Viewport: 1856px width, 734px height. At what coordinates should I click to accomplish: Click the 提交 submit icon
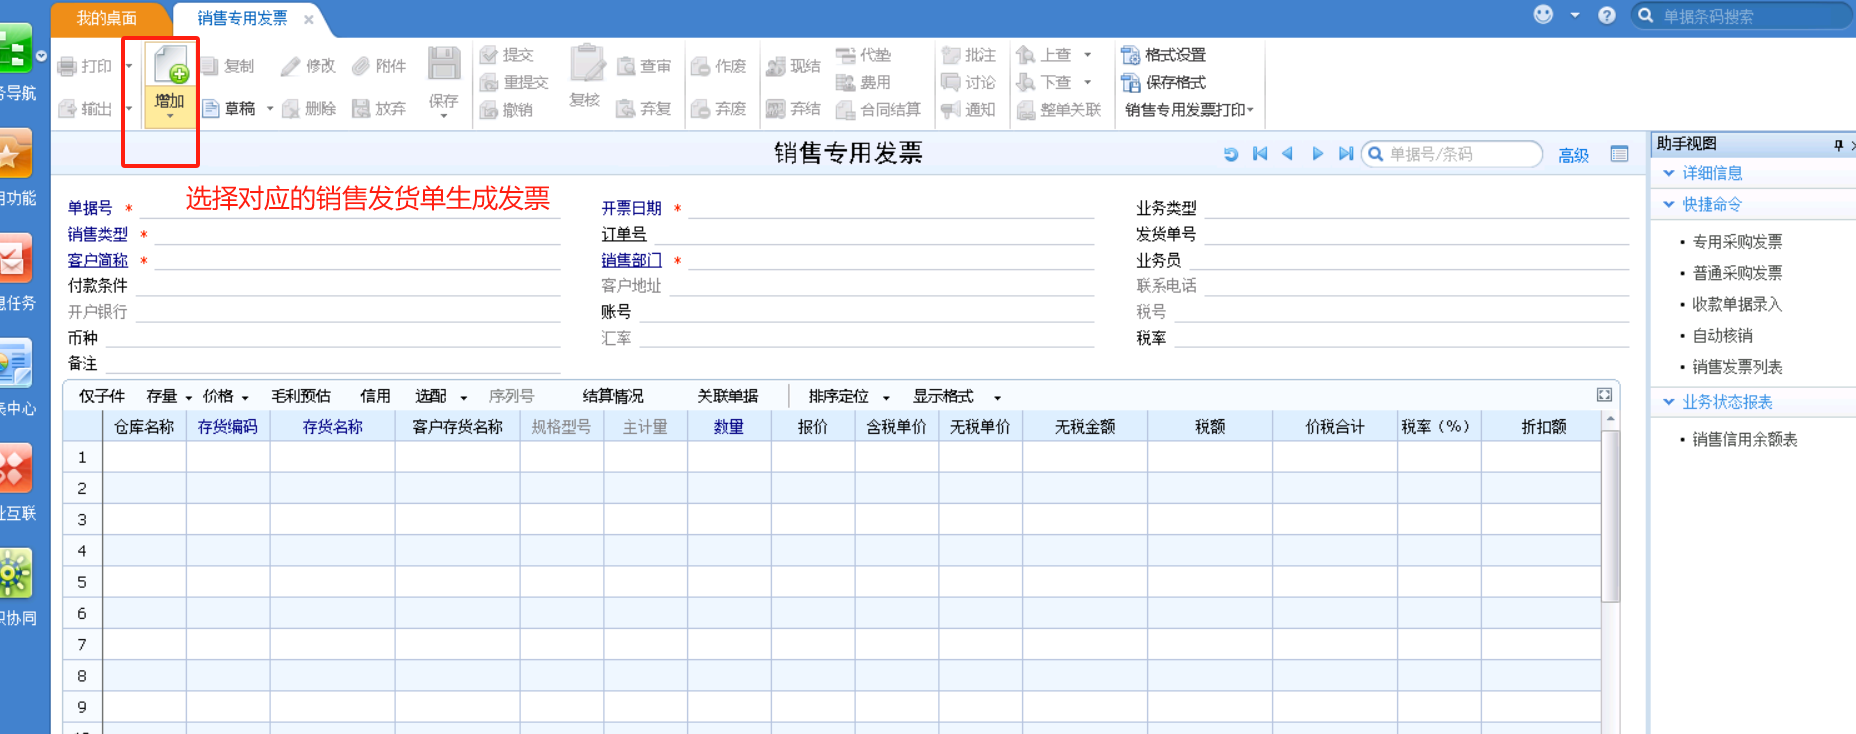point(489,55)
